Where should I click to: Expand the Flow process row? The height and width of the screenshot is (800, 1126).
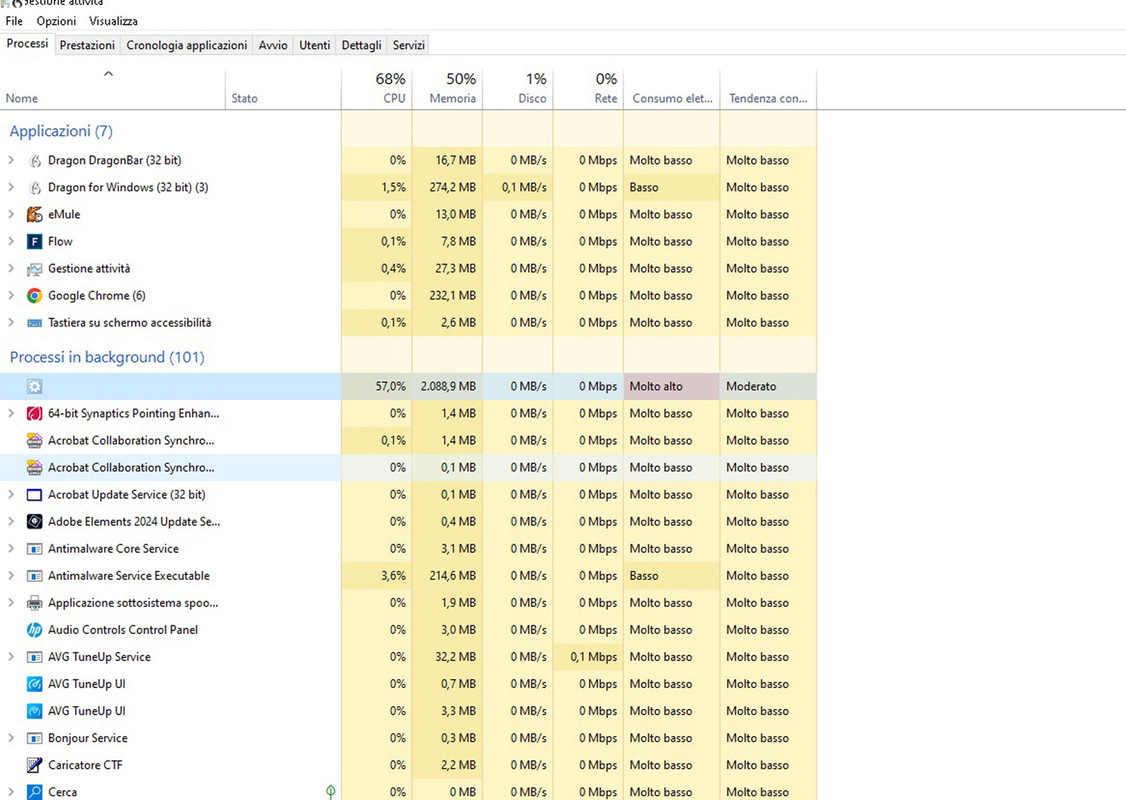click(11, 241)
